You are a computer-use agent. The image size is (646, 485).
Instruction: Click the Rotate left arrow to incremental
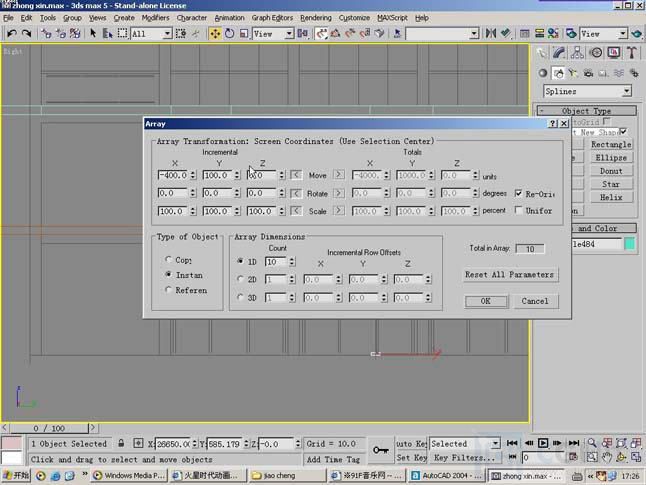click(x=296, y=193)
